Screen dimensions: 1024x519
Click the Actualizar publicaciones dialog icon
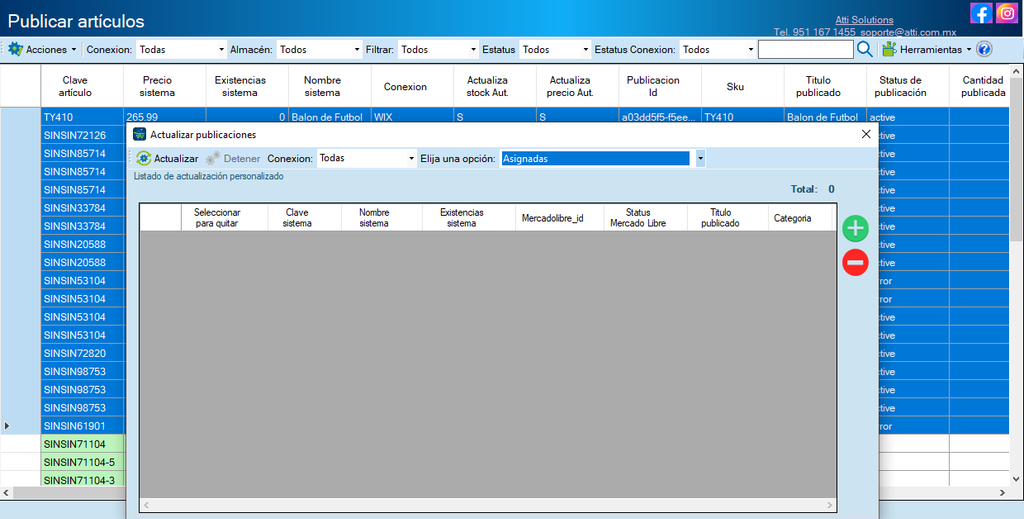click(x=139, y=134)
